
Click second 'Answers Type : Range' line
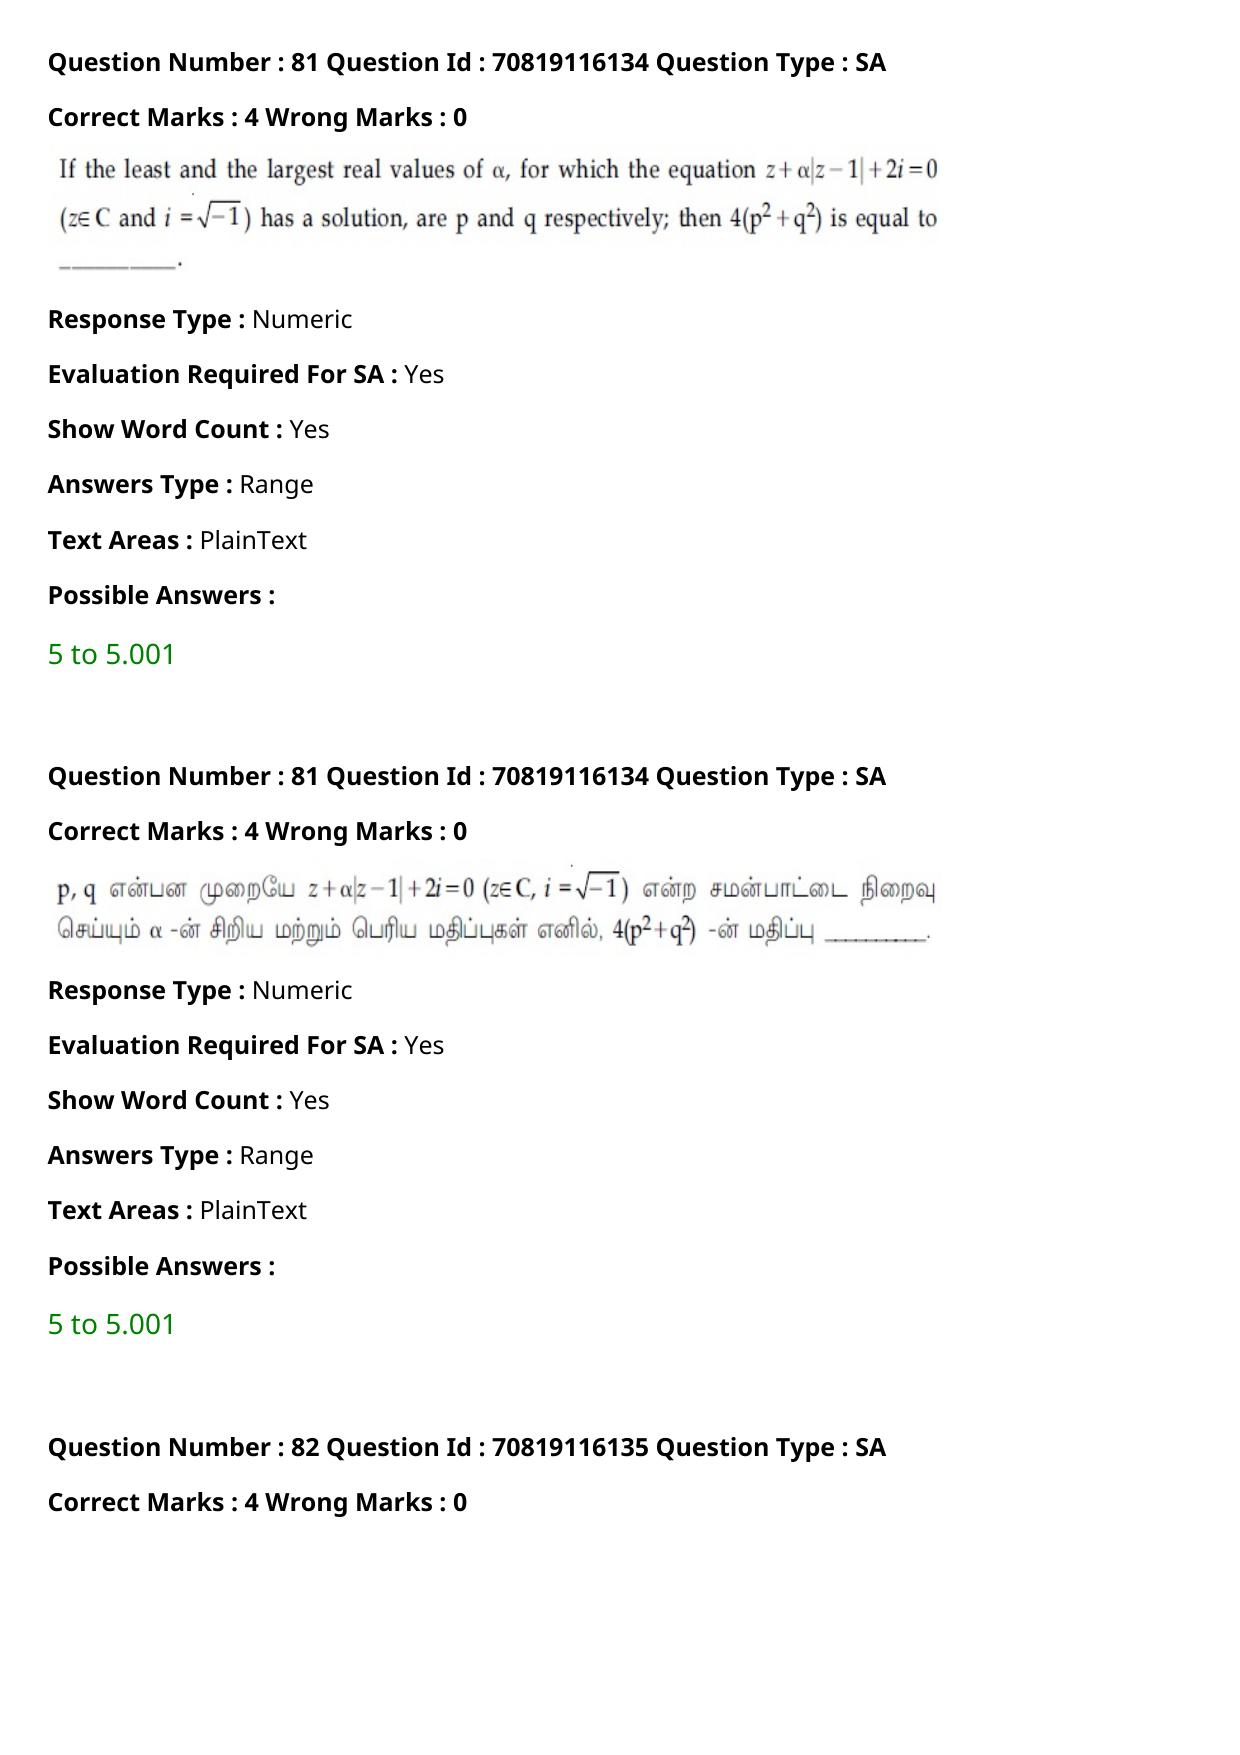tap(180, 1155)
